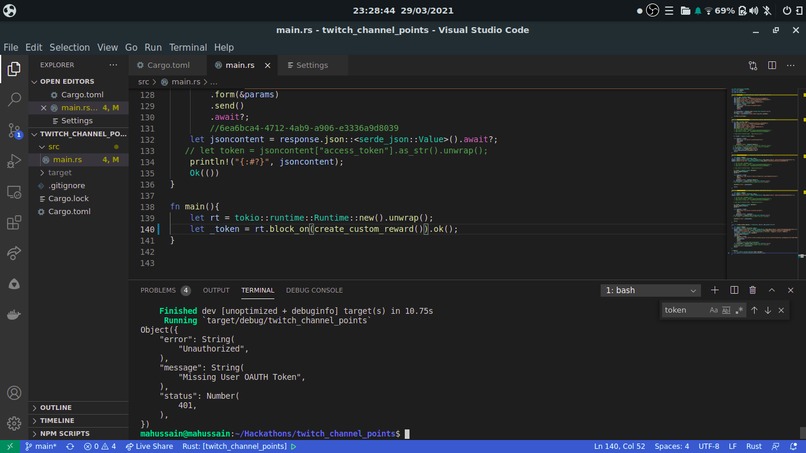
Task: Open the Run and Debug view
Action: (14, 161)
